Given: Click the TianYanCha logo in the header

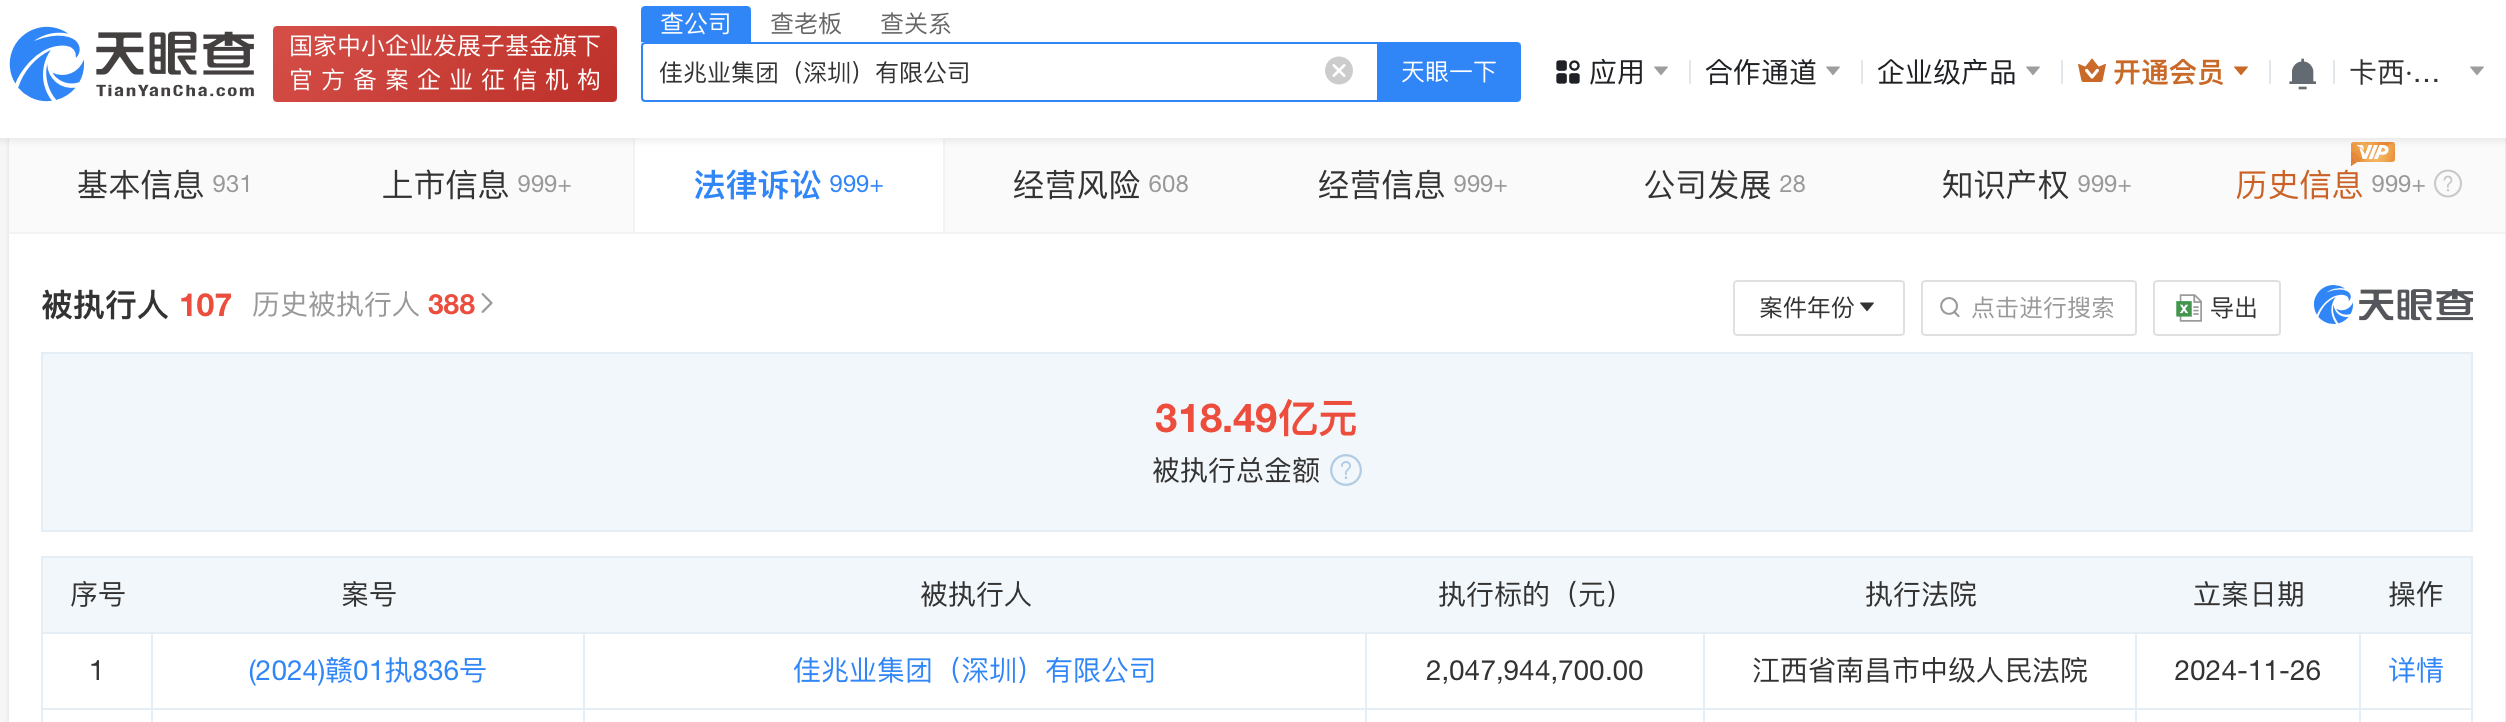Looking at the screenshot, I should [x=132, y=64].
